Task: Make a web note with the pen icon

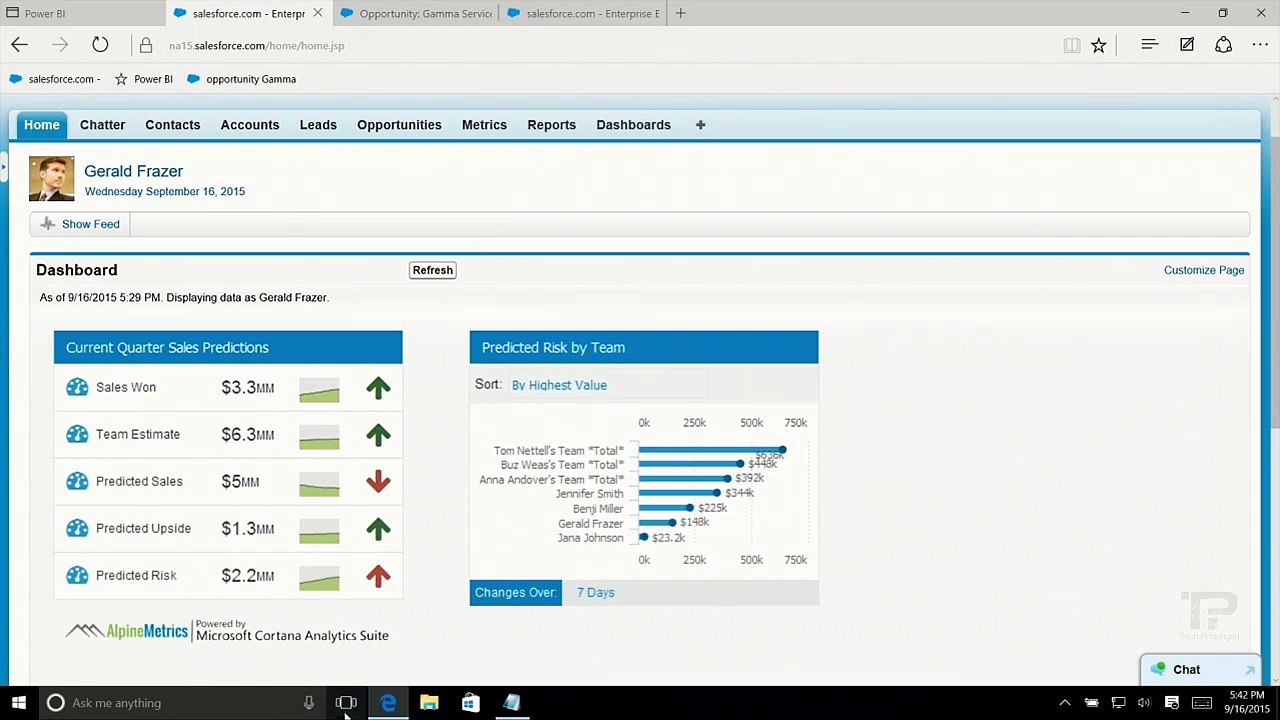Action: [x=1186, y=45]
